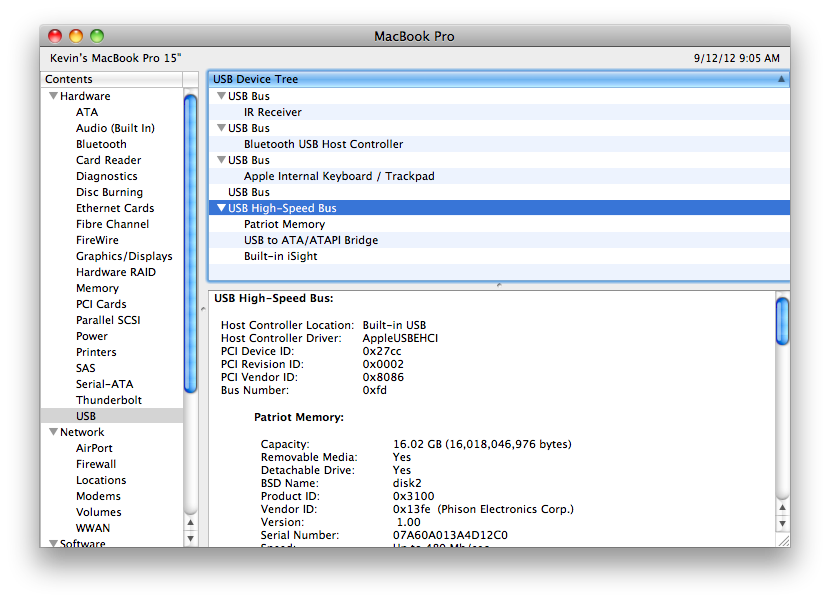Collapse USB Bus above Bluetooth USB Host Controller
This screenshot has width=830, height=602.
click(x=221, y=128)
